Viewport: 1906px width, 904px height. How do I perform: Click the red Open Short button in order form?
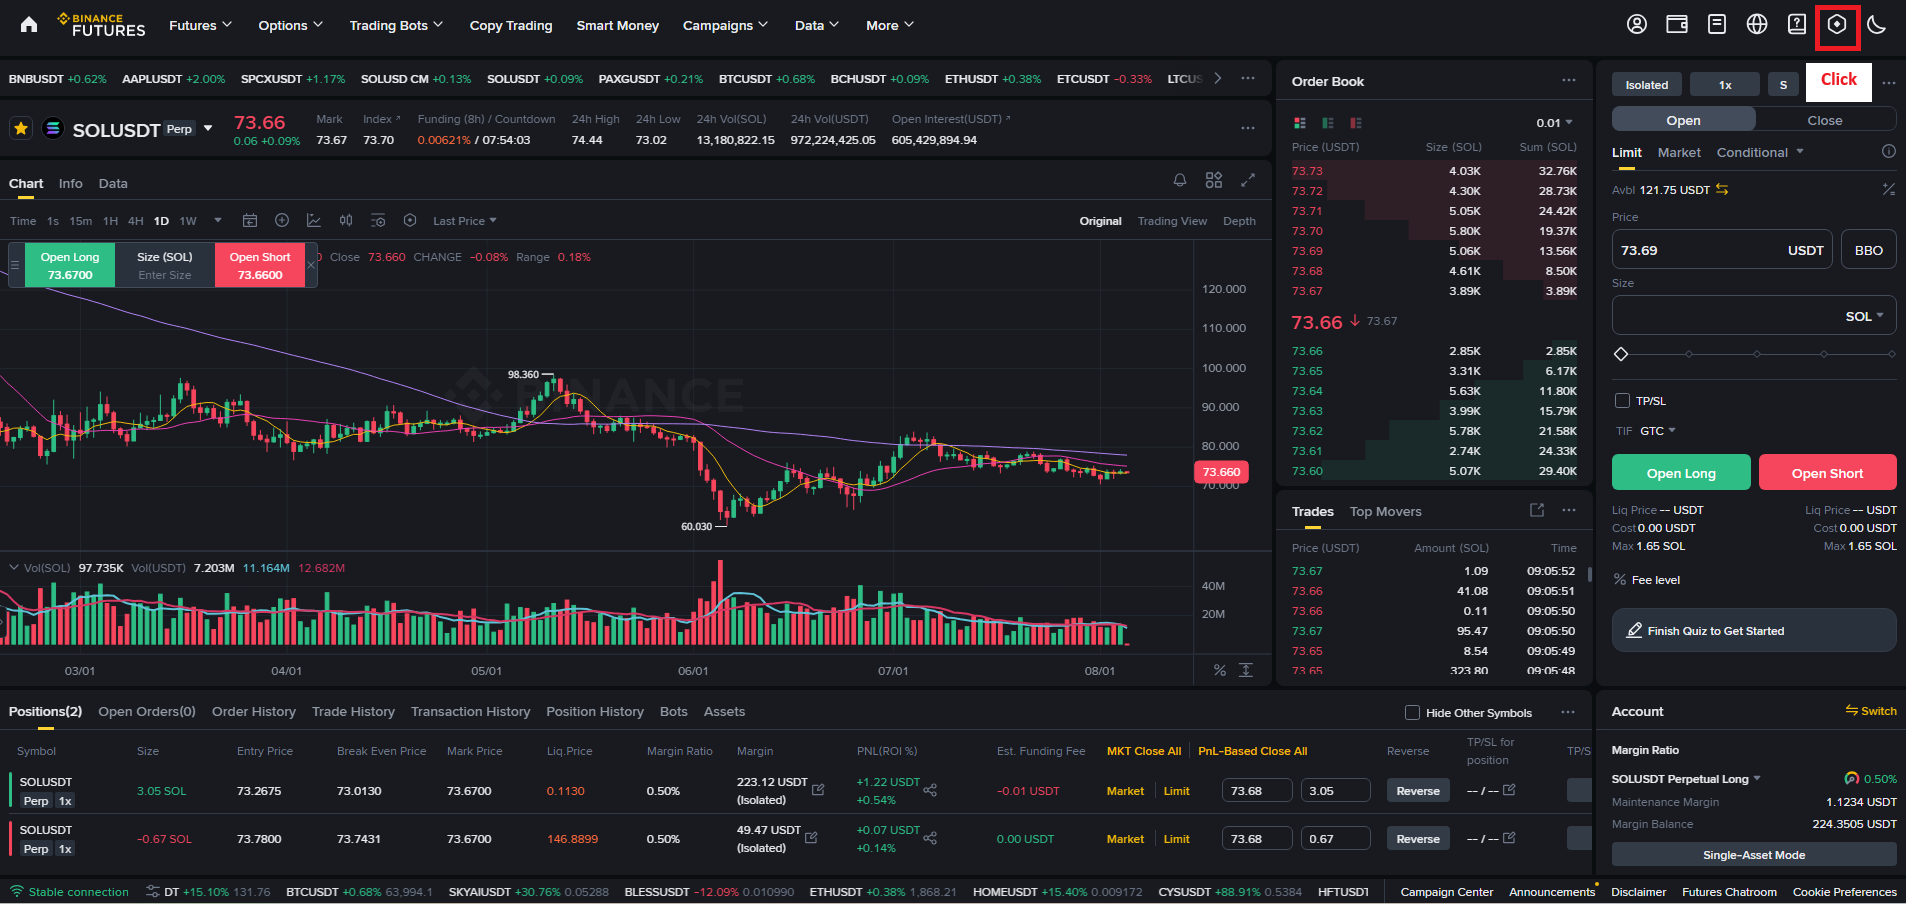(1827, 472)
